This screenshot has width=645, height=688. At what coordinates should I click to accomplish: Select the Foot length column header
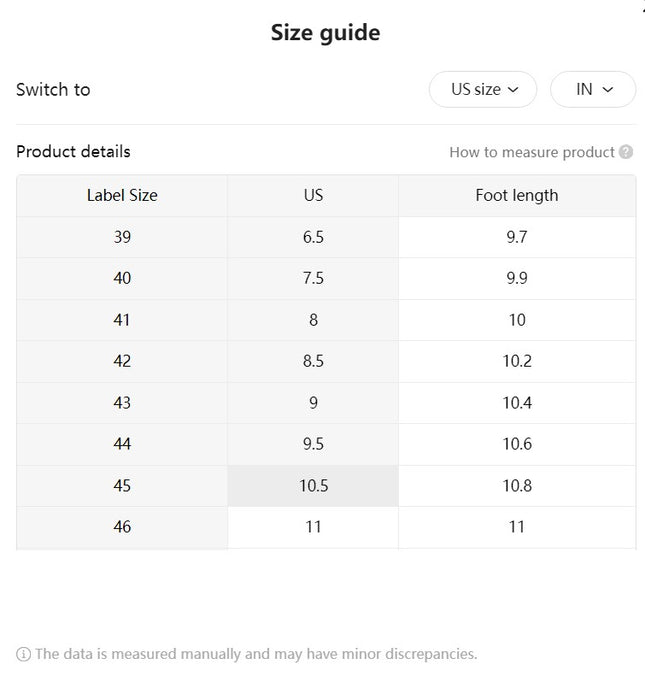(517, 196)
